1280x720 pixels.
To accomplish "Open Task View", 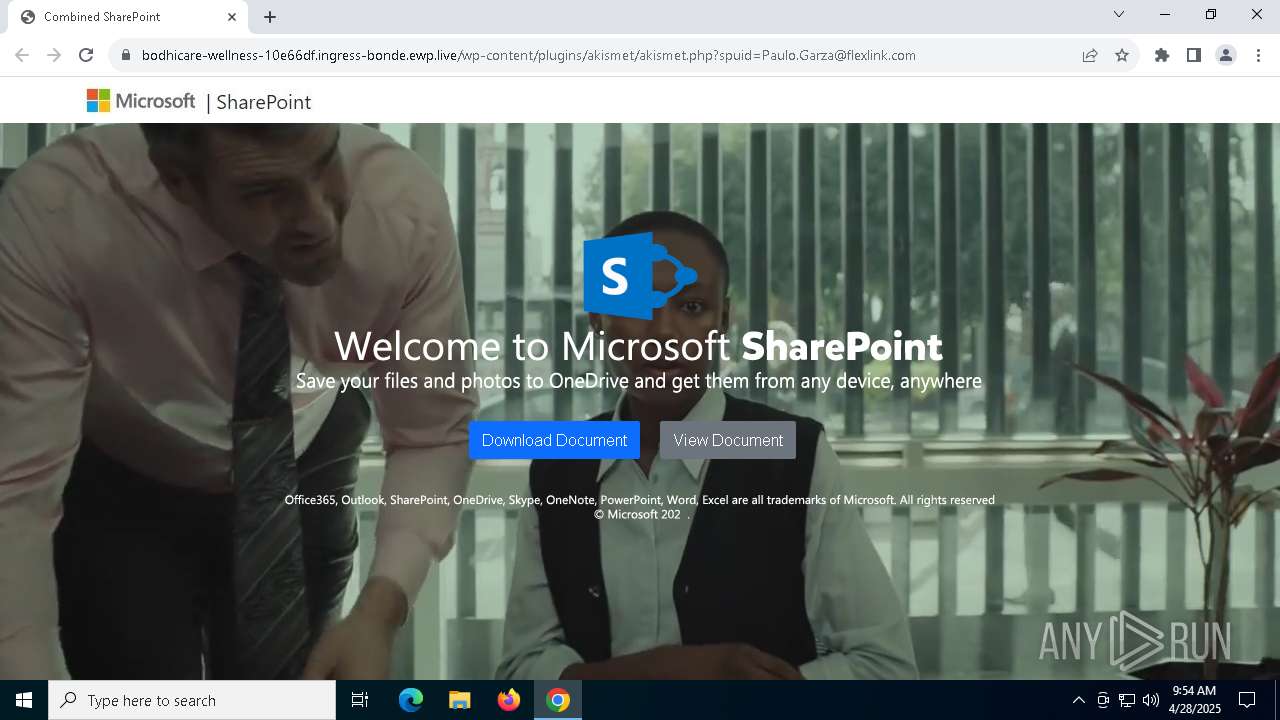I will tap(360, 700).
